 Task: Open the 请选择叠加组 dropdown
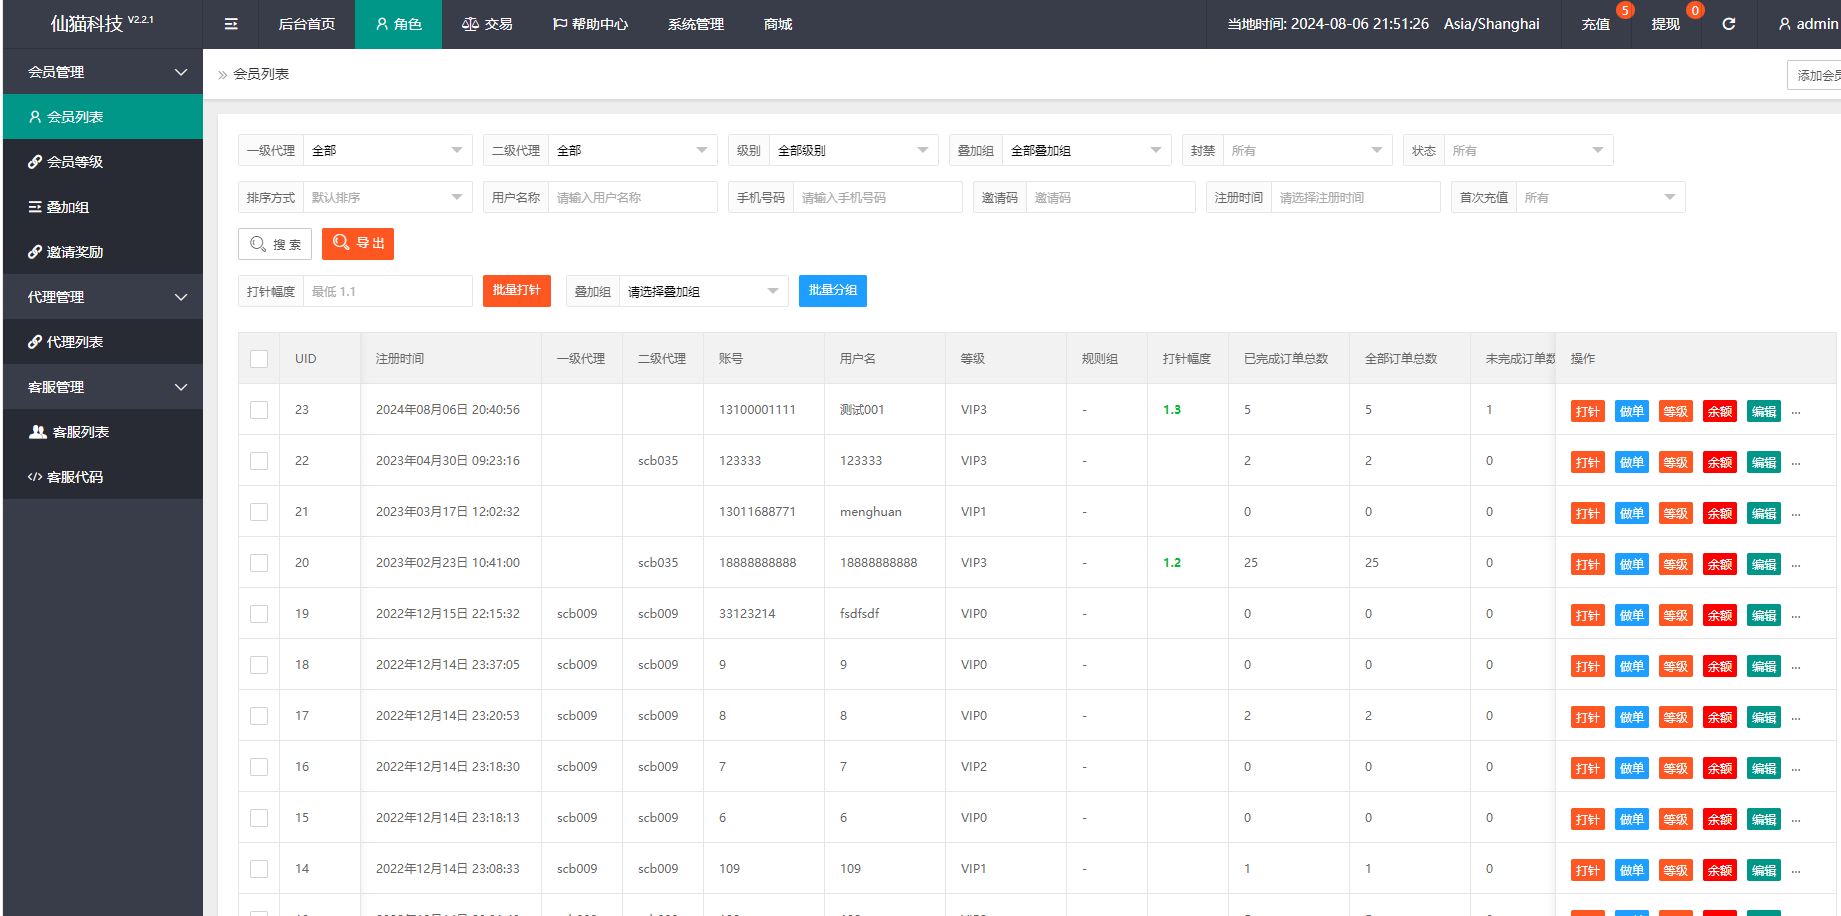tap(704, 292)
